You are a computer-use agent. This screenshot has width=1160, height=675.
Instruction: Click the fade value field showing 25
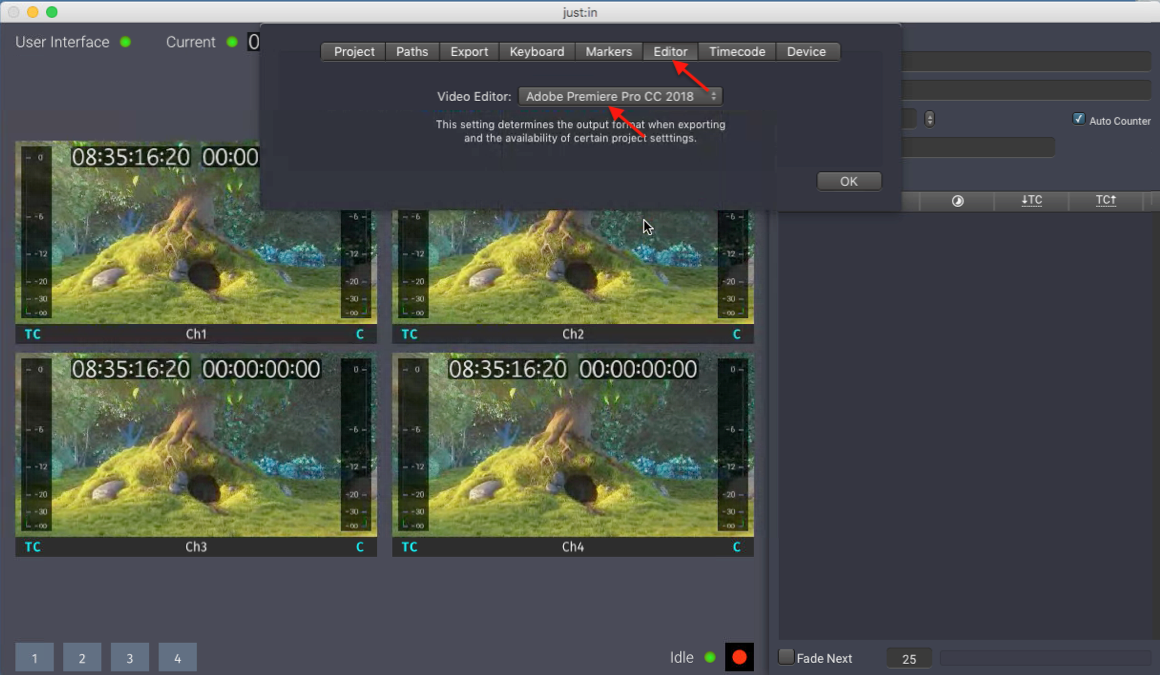pyautogui.click(x=909, y=658)
